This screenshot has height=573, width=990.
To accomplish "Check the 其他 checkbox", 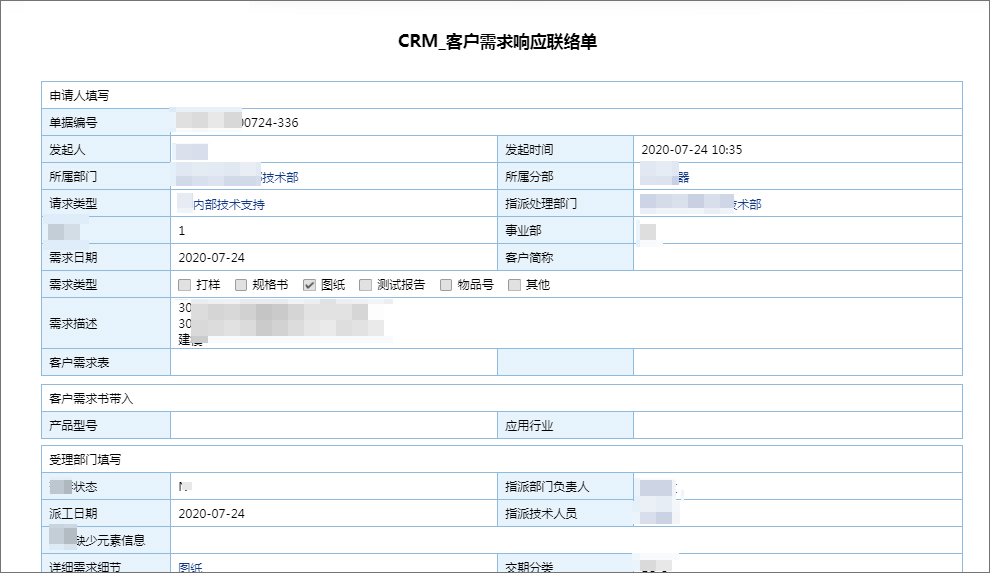I will (515, 285).
